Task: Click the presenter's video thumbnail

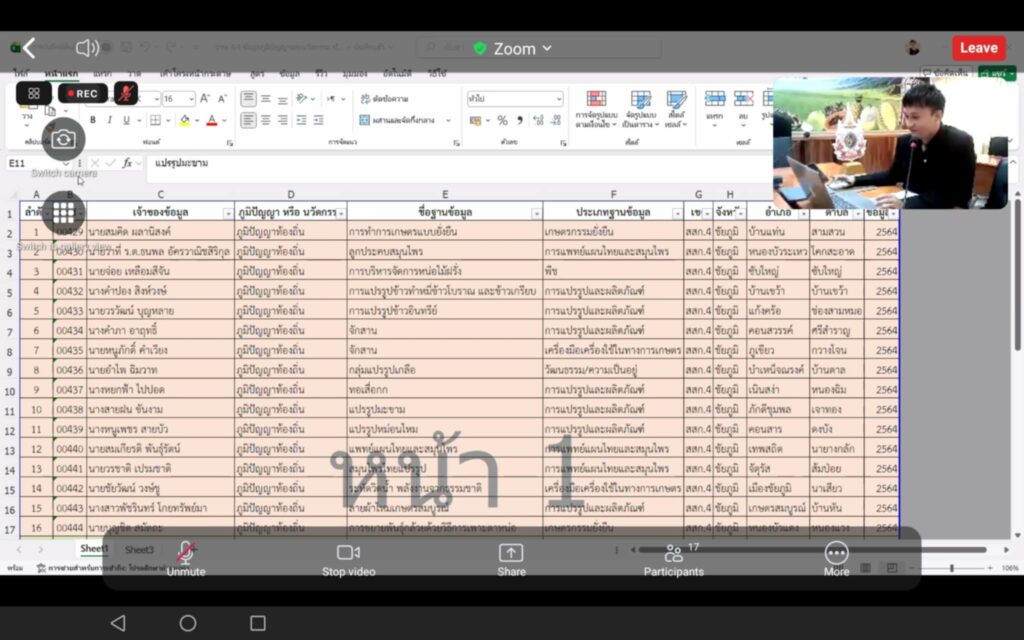Action: (889, 143)
